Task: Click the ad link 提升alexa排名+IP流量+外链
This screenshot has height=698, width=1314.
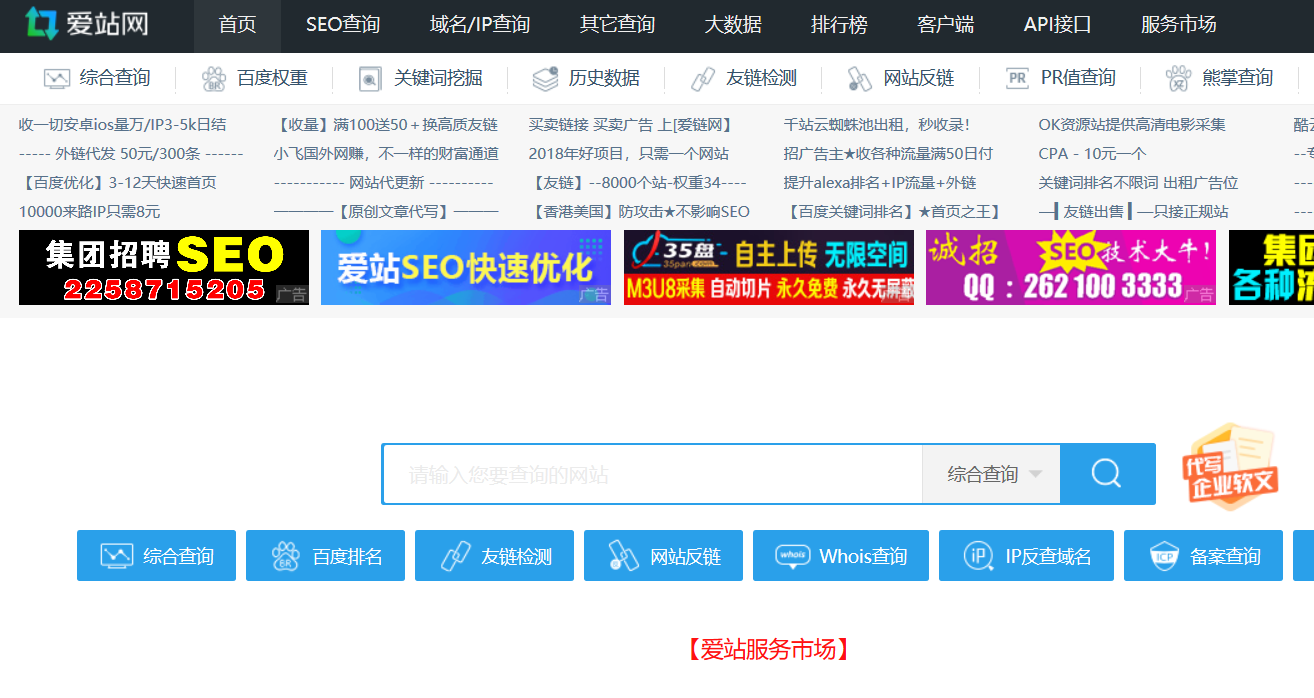Action: tap(880, 183)
